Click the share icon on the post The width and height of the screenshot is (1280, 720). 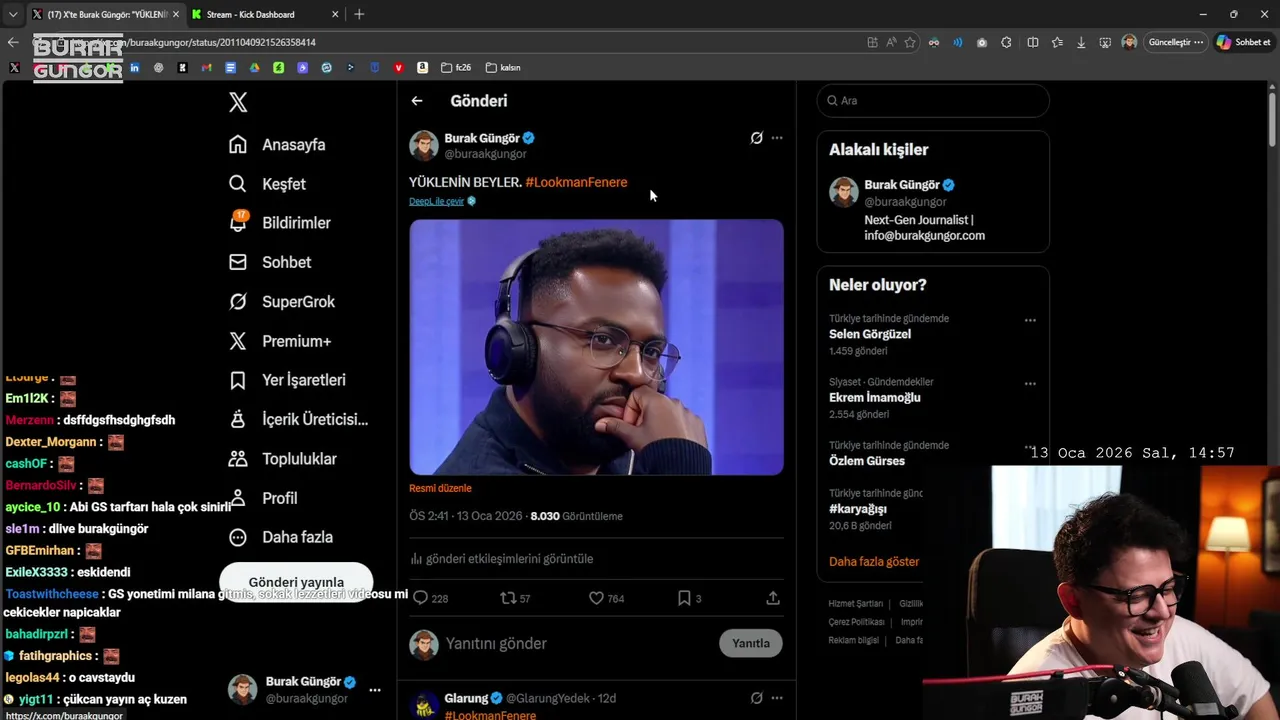coord(773,598)
